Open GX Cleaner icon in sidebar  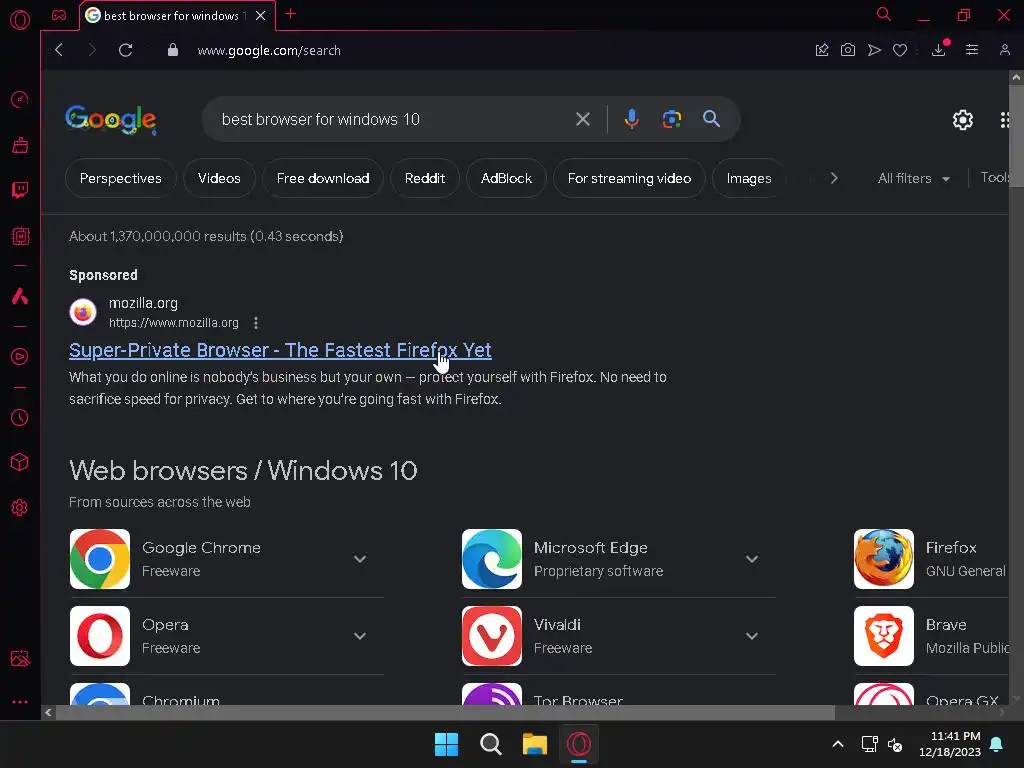click(x=20, y=145)
